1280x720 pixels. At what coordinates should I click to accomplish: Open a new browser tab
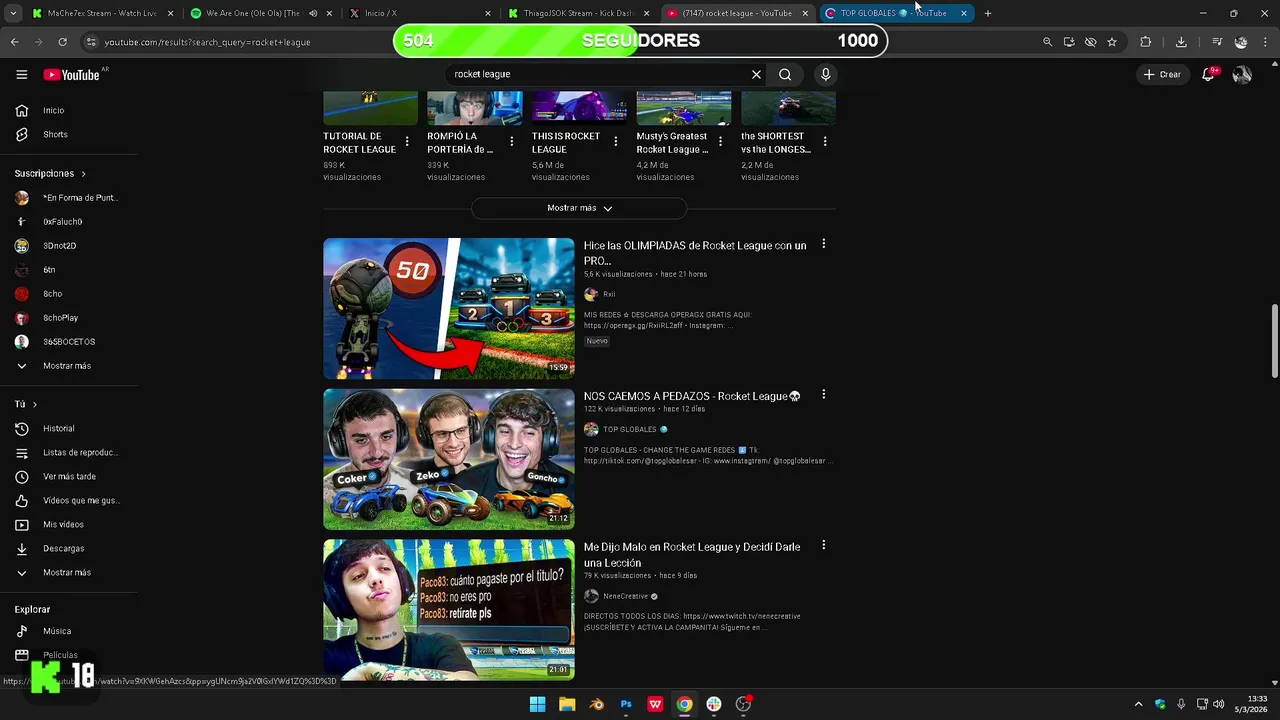coord(988,13)
